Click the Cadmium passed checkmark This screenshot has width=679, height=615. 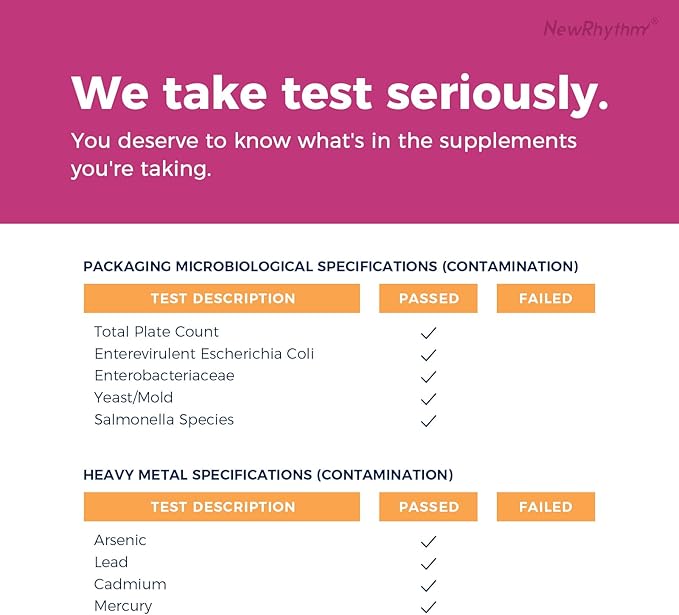(x=429, y=585)
